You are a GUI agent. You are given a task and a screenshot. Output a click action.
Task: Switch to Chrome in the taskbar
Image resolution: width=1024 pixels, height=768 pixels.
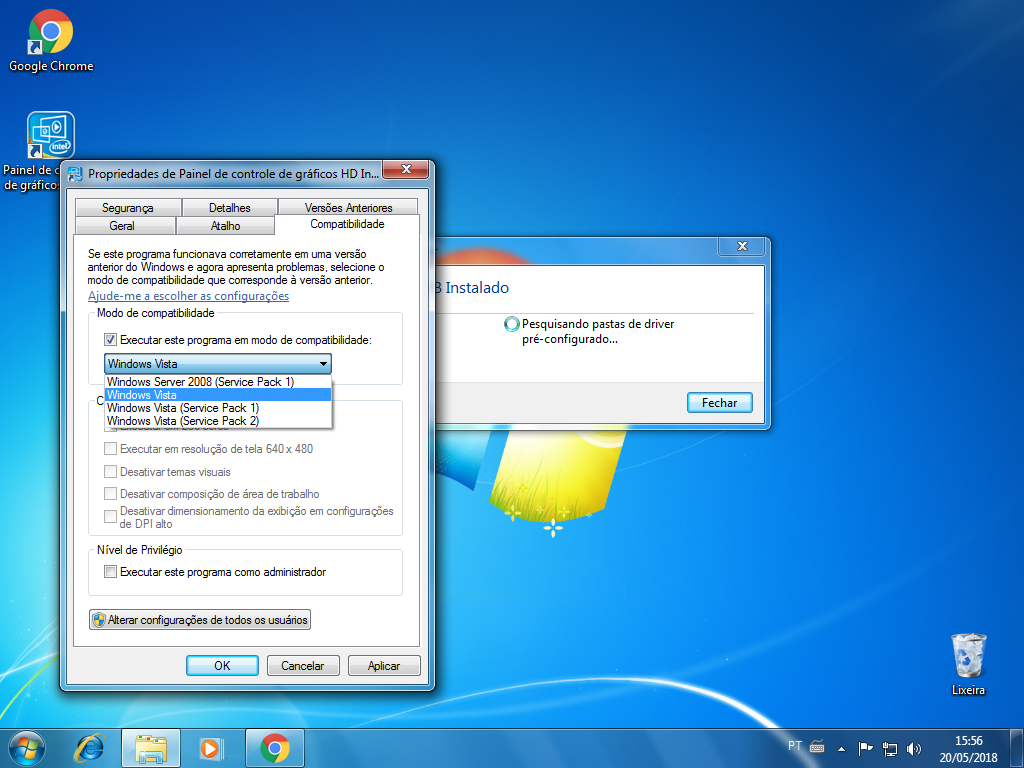275,748
